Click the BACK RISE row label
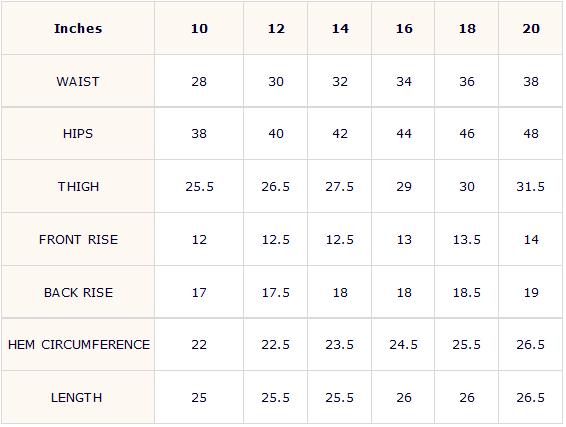This screenshot has height=427, width=566. click(78, 292)
